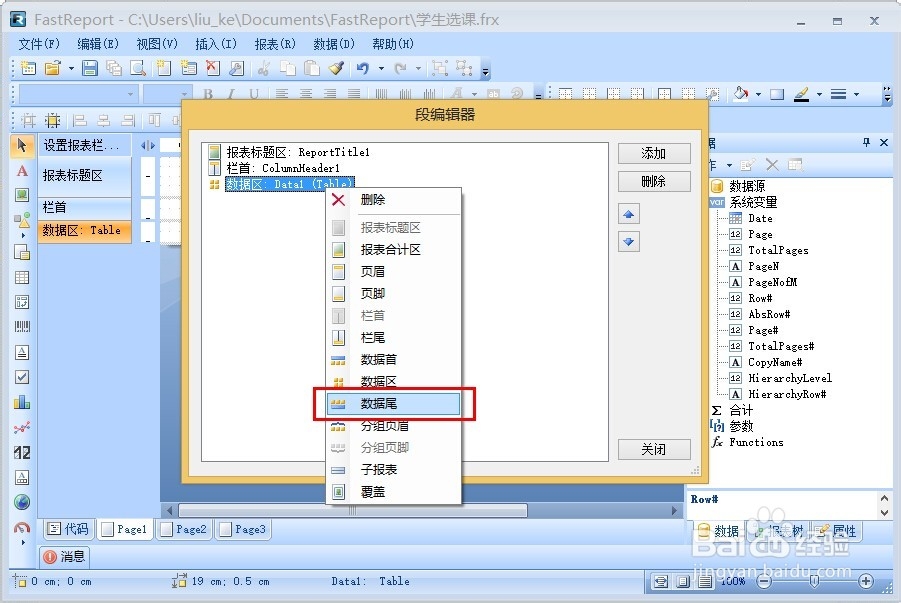The image size is (901, 603).
Task: Pick the Picture object tool
Action: tap(22, 193)
